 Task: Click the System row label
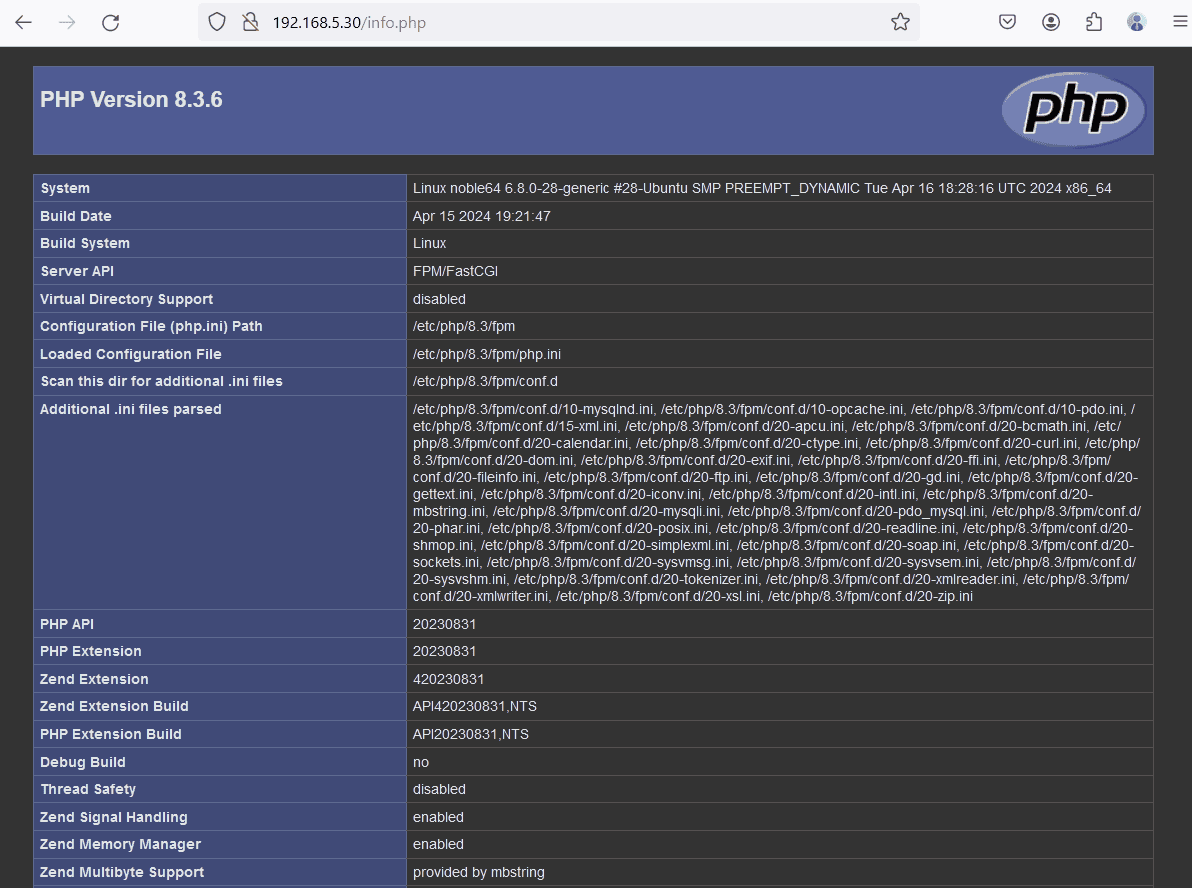(65, 188)
